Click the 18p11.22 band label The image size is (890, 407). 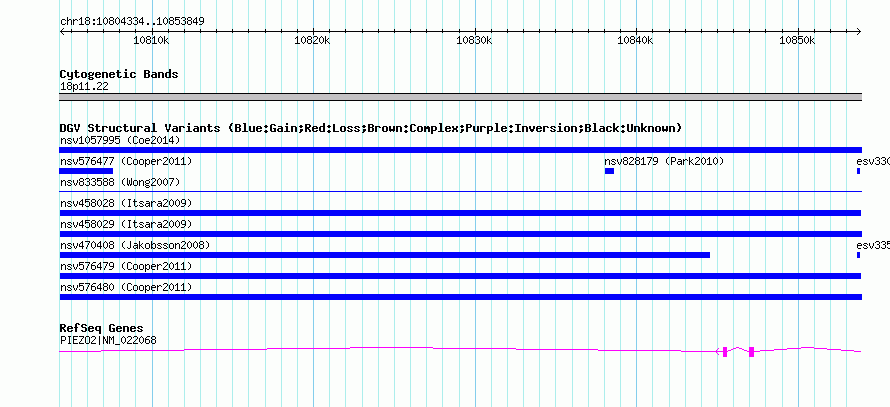(84, 87)
